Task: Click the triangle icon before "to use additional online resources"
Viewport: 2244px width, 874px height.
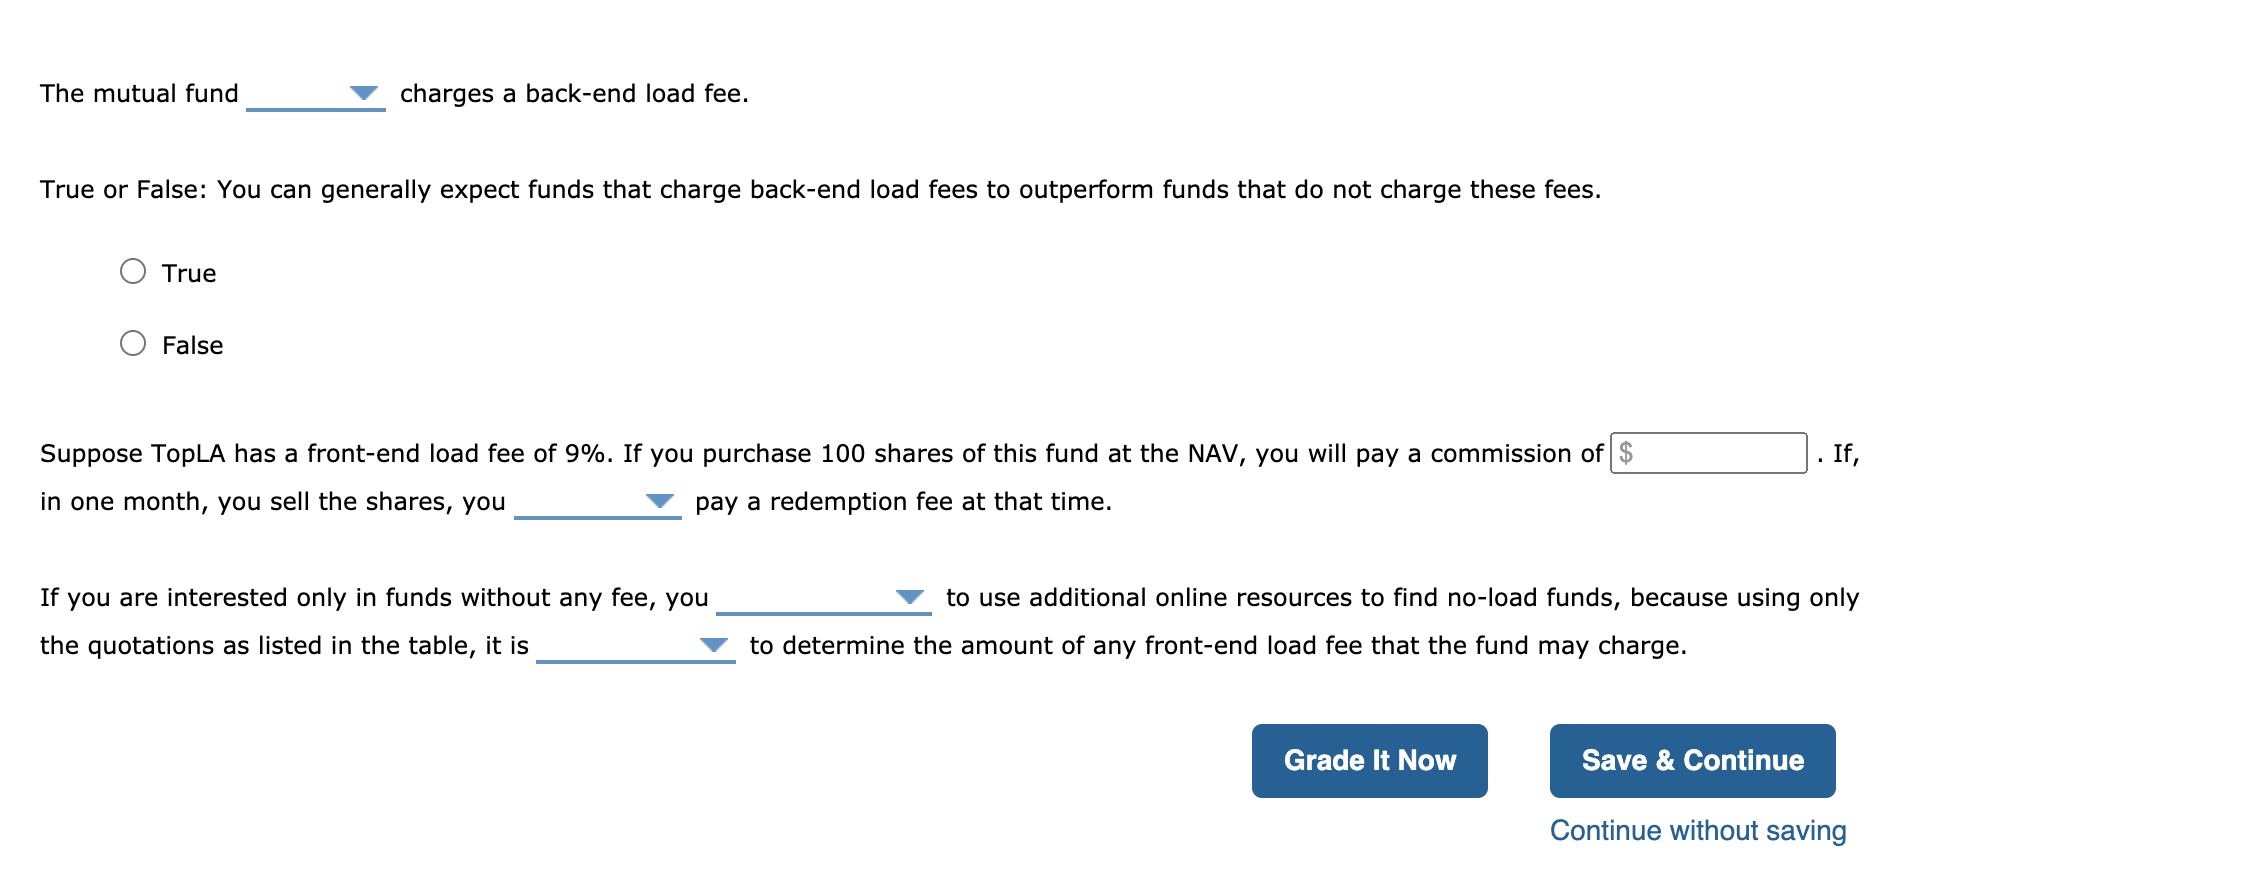Action: 912,598
